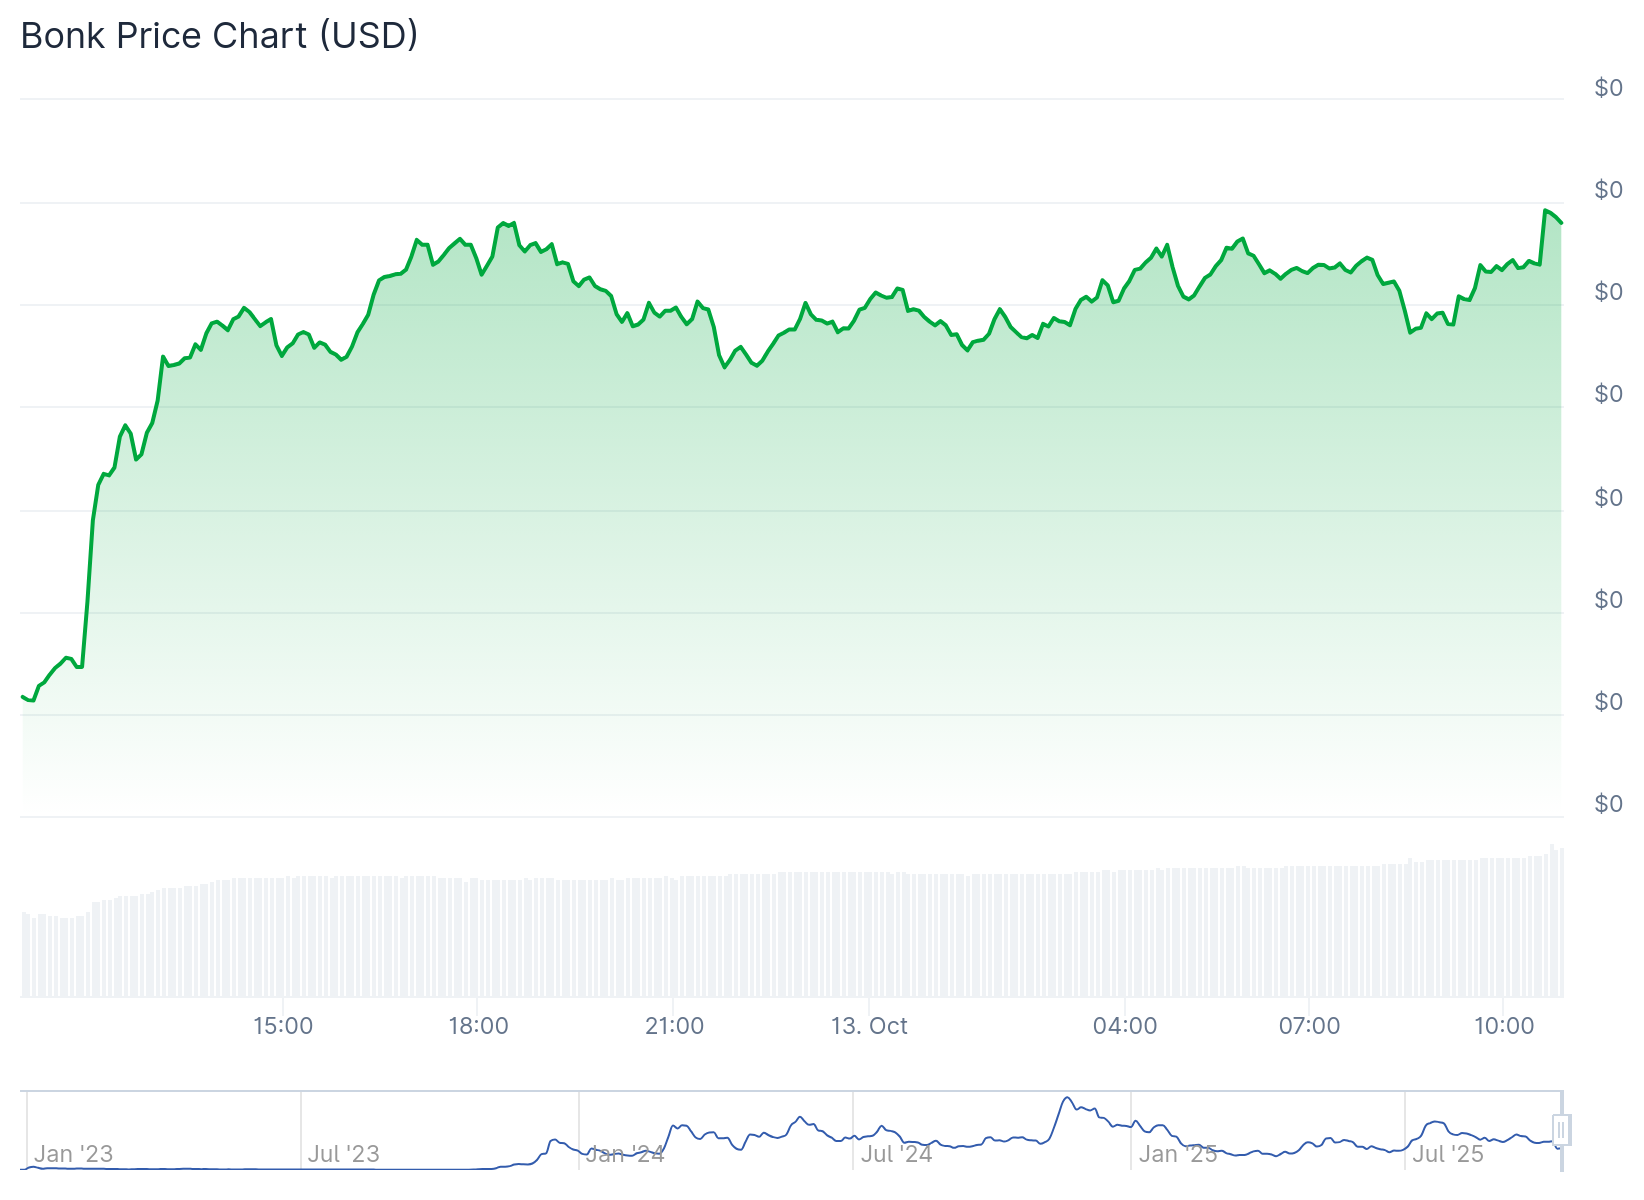Screen dimensions: 1644x1200
Task: Click the 07:00 x-axis tick label
Action: click(x=1309, y=1026)
